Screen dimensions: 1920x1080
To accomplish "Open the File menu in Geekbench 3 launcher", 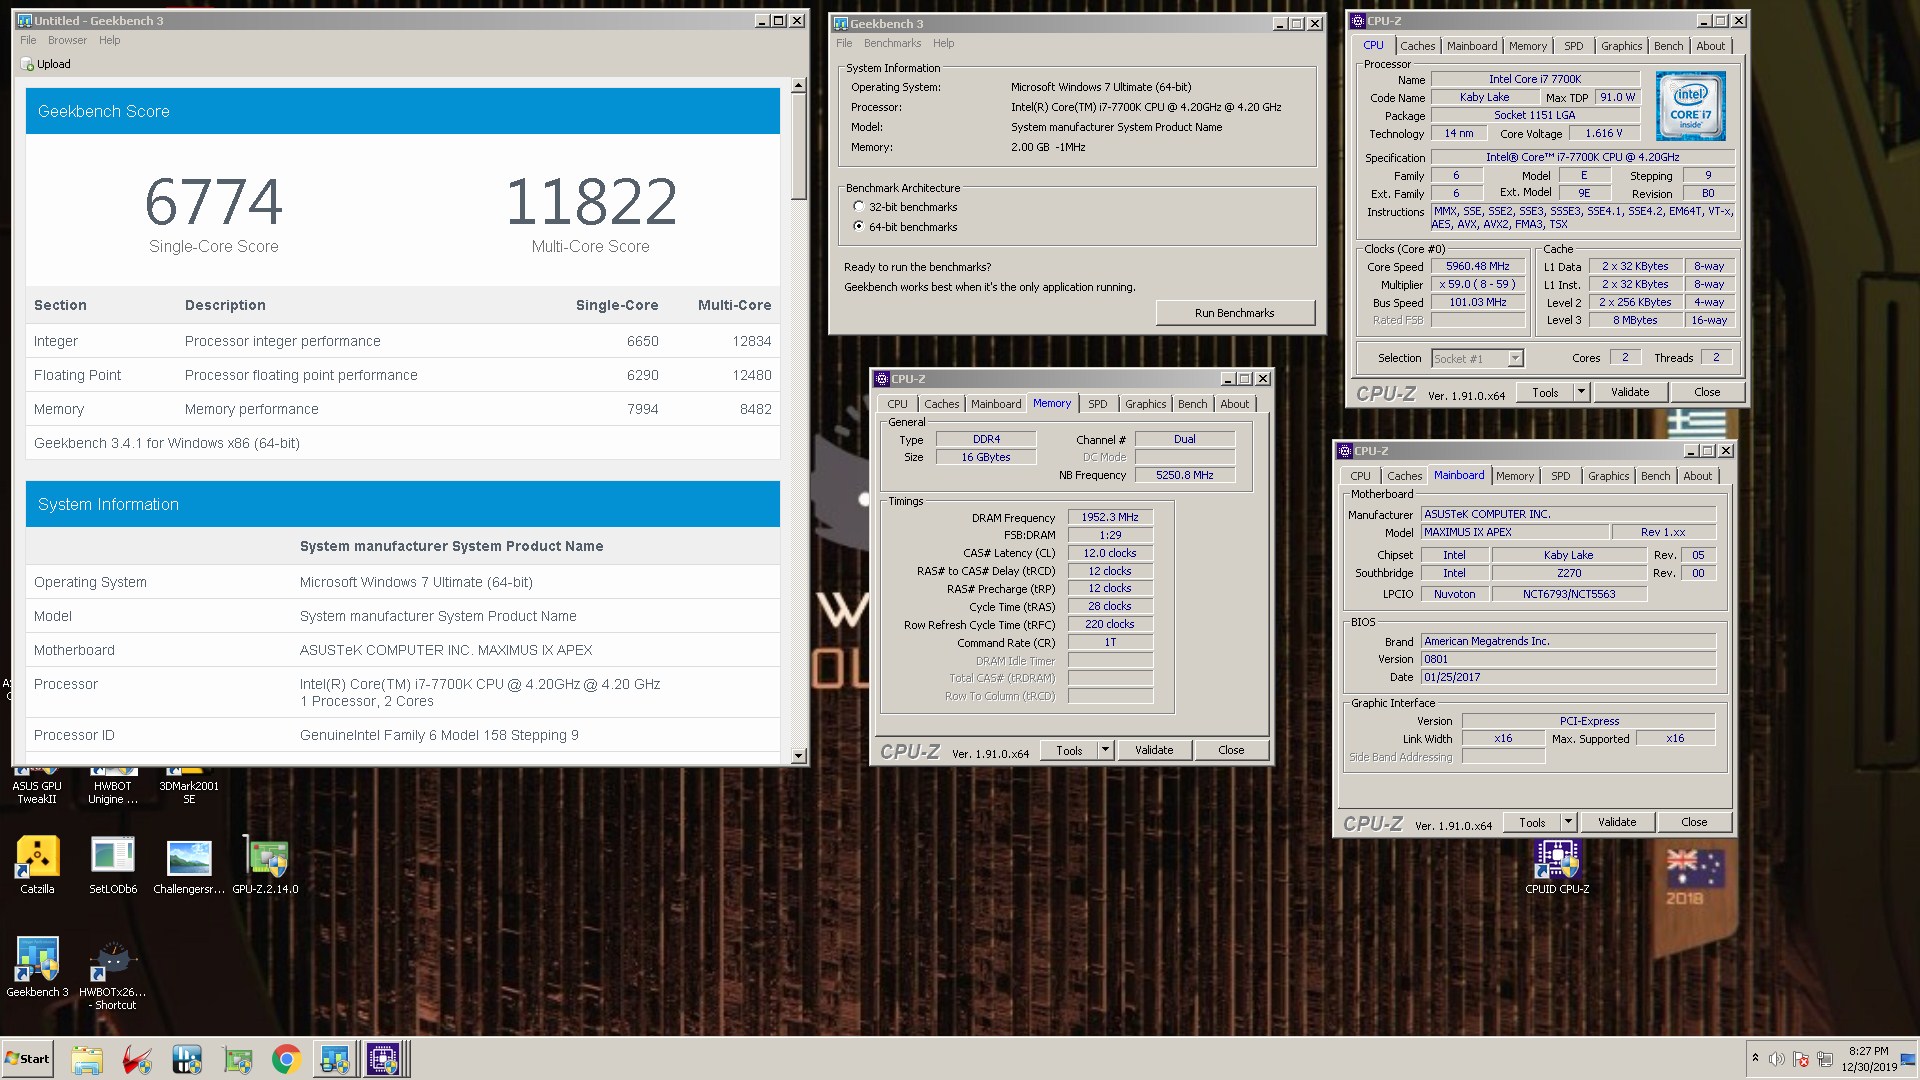I will point(844,43).
